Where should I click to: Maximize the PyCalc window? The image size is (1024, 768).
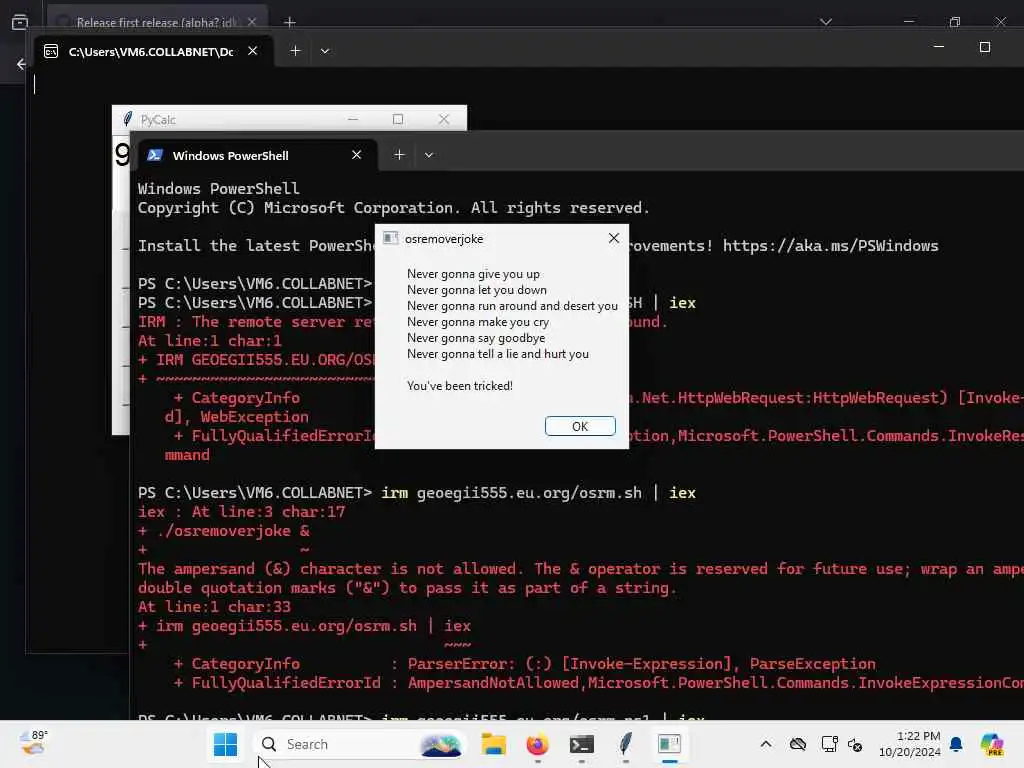(398, 119)
